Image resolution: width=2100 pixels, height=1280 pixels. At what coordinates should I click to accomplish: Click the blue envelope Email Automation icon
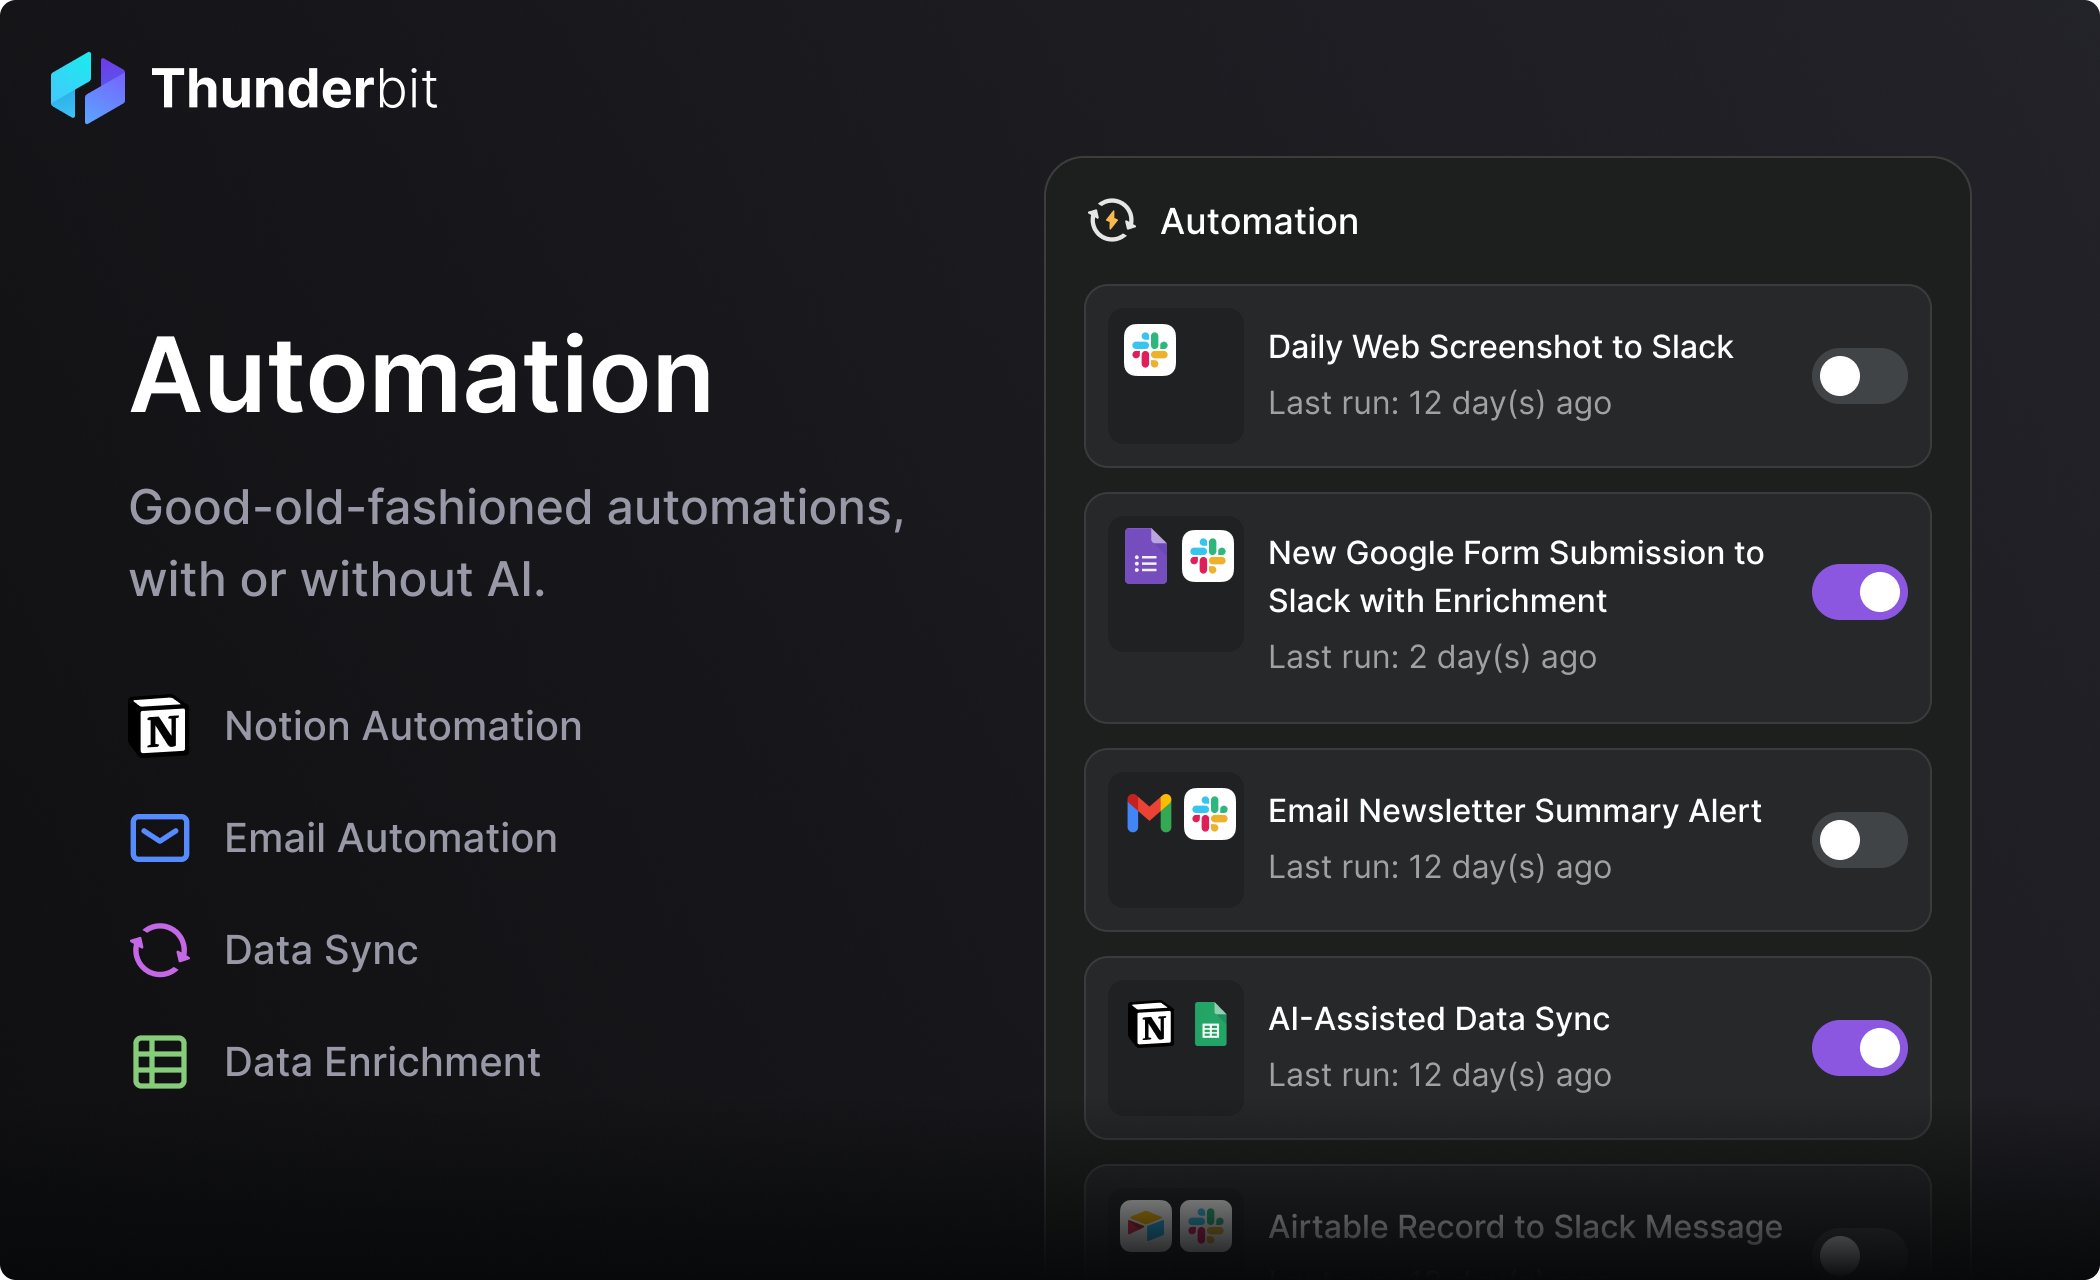tap(159, 838)
